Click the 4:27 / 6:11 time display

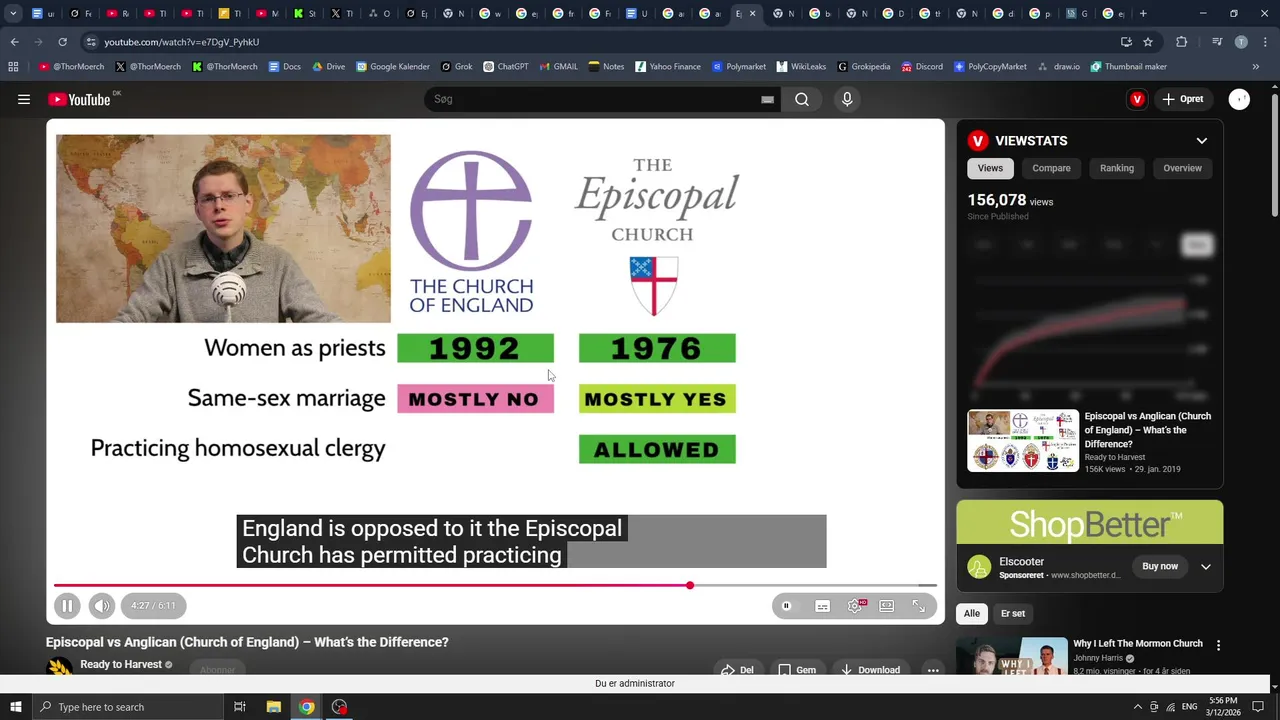153,605
